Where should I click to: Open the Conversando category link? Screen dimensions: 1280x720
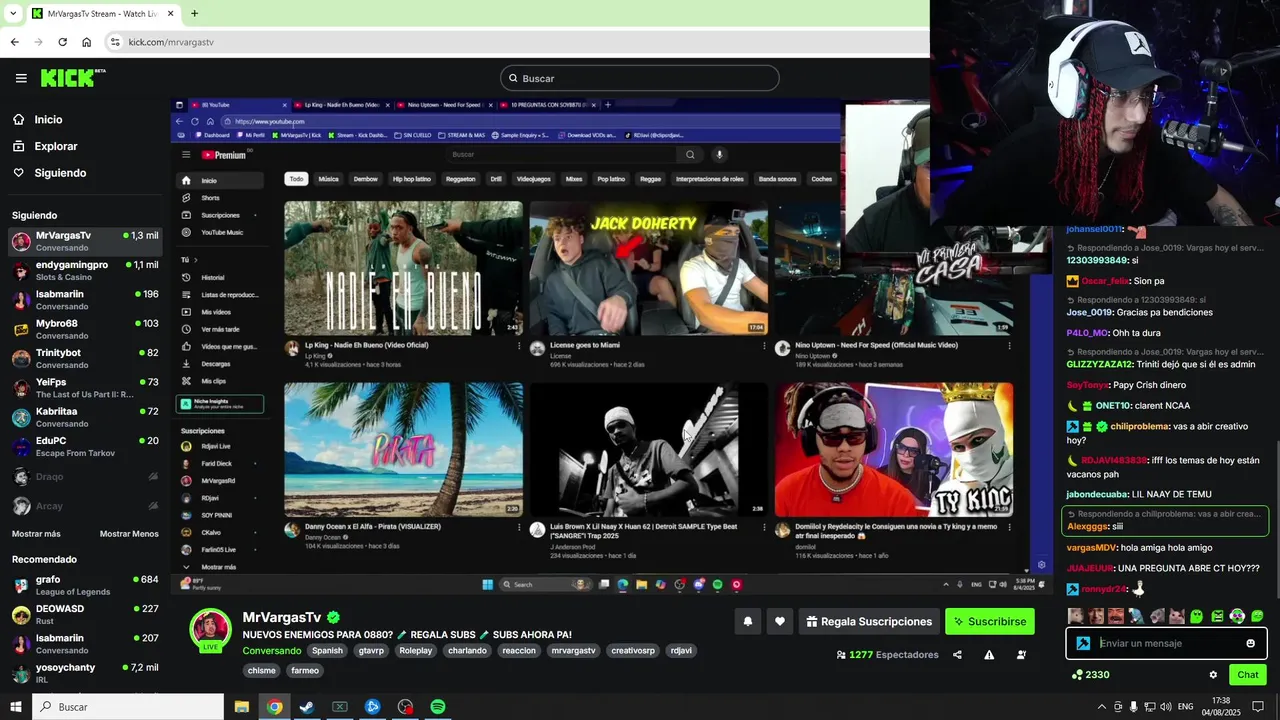point(272,650)
